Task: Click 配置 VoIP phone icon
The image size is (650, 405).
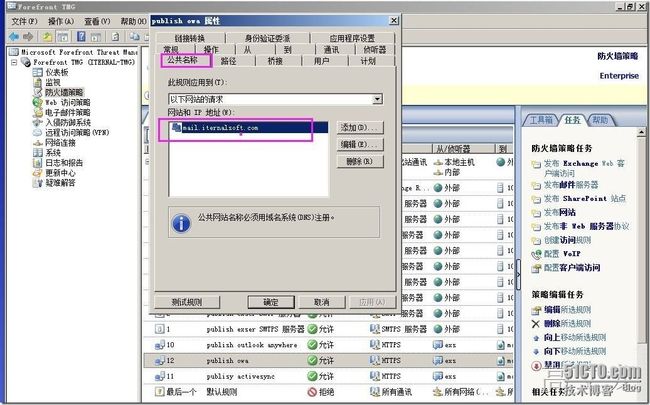Action: [x=536, y=254]
